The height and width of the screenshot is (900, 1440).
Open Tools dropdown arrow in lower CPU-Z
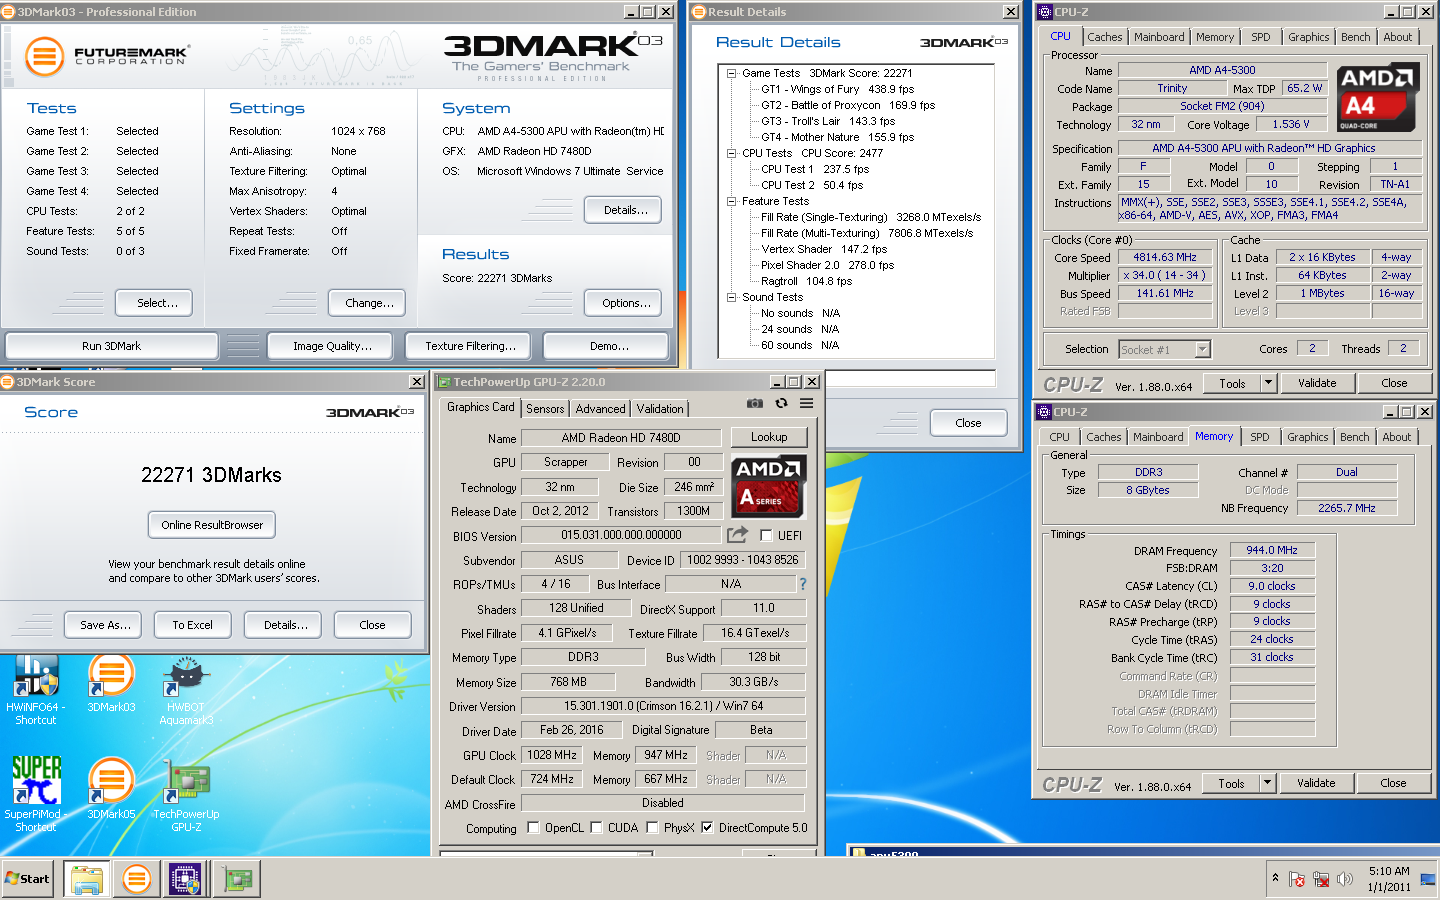pos(1268,783)
